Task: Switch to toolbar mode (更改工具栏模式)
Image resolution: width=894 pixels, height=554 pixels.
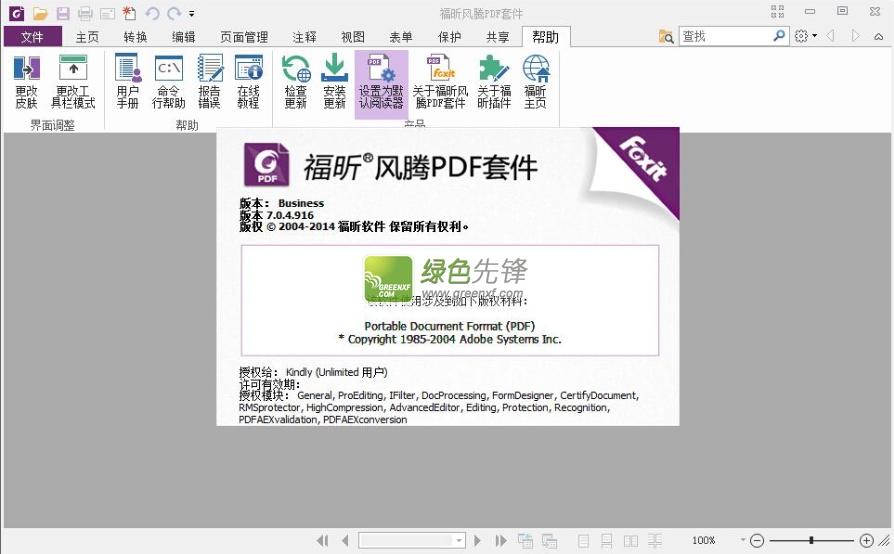Action: tap(73, 82)
